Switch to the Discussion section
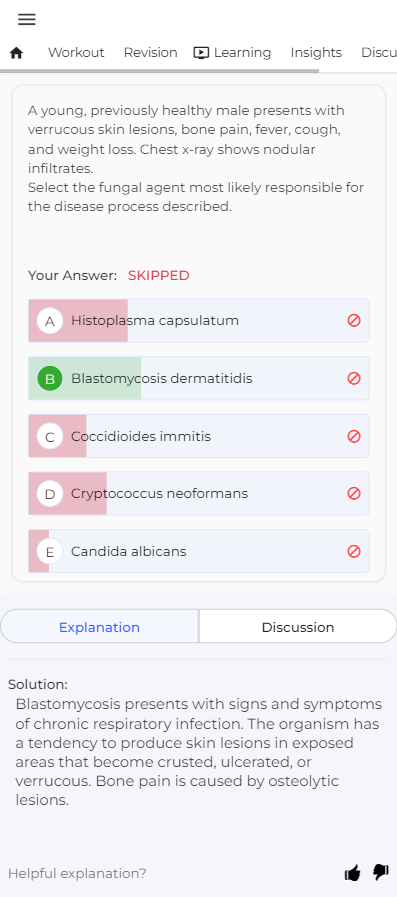 tap(297, 627)
